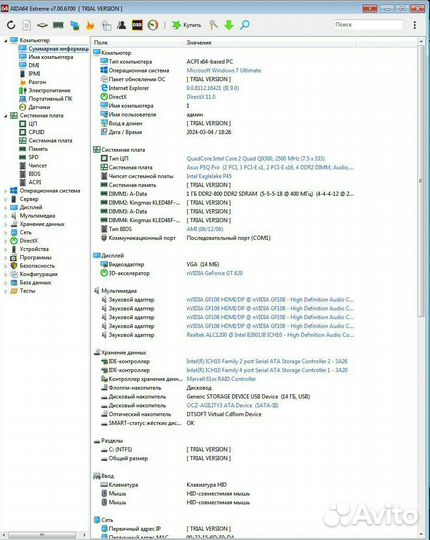Collapse the Компьютер tree node
Screen dimensions: 430x540
pyautogui.click(x=6, y=40)
